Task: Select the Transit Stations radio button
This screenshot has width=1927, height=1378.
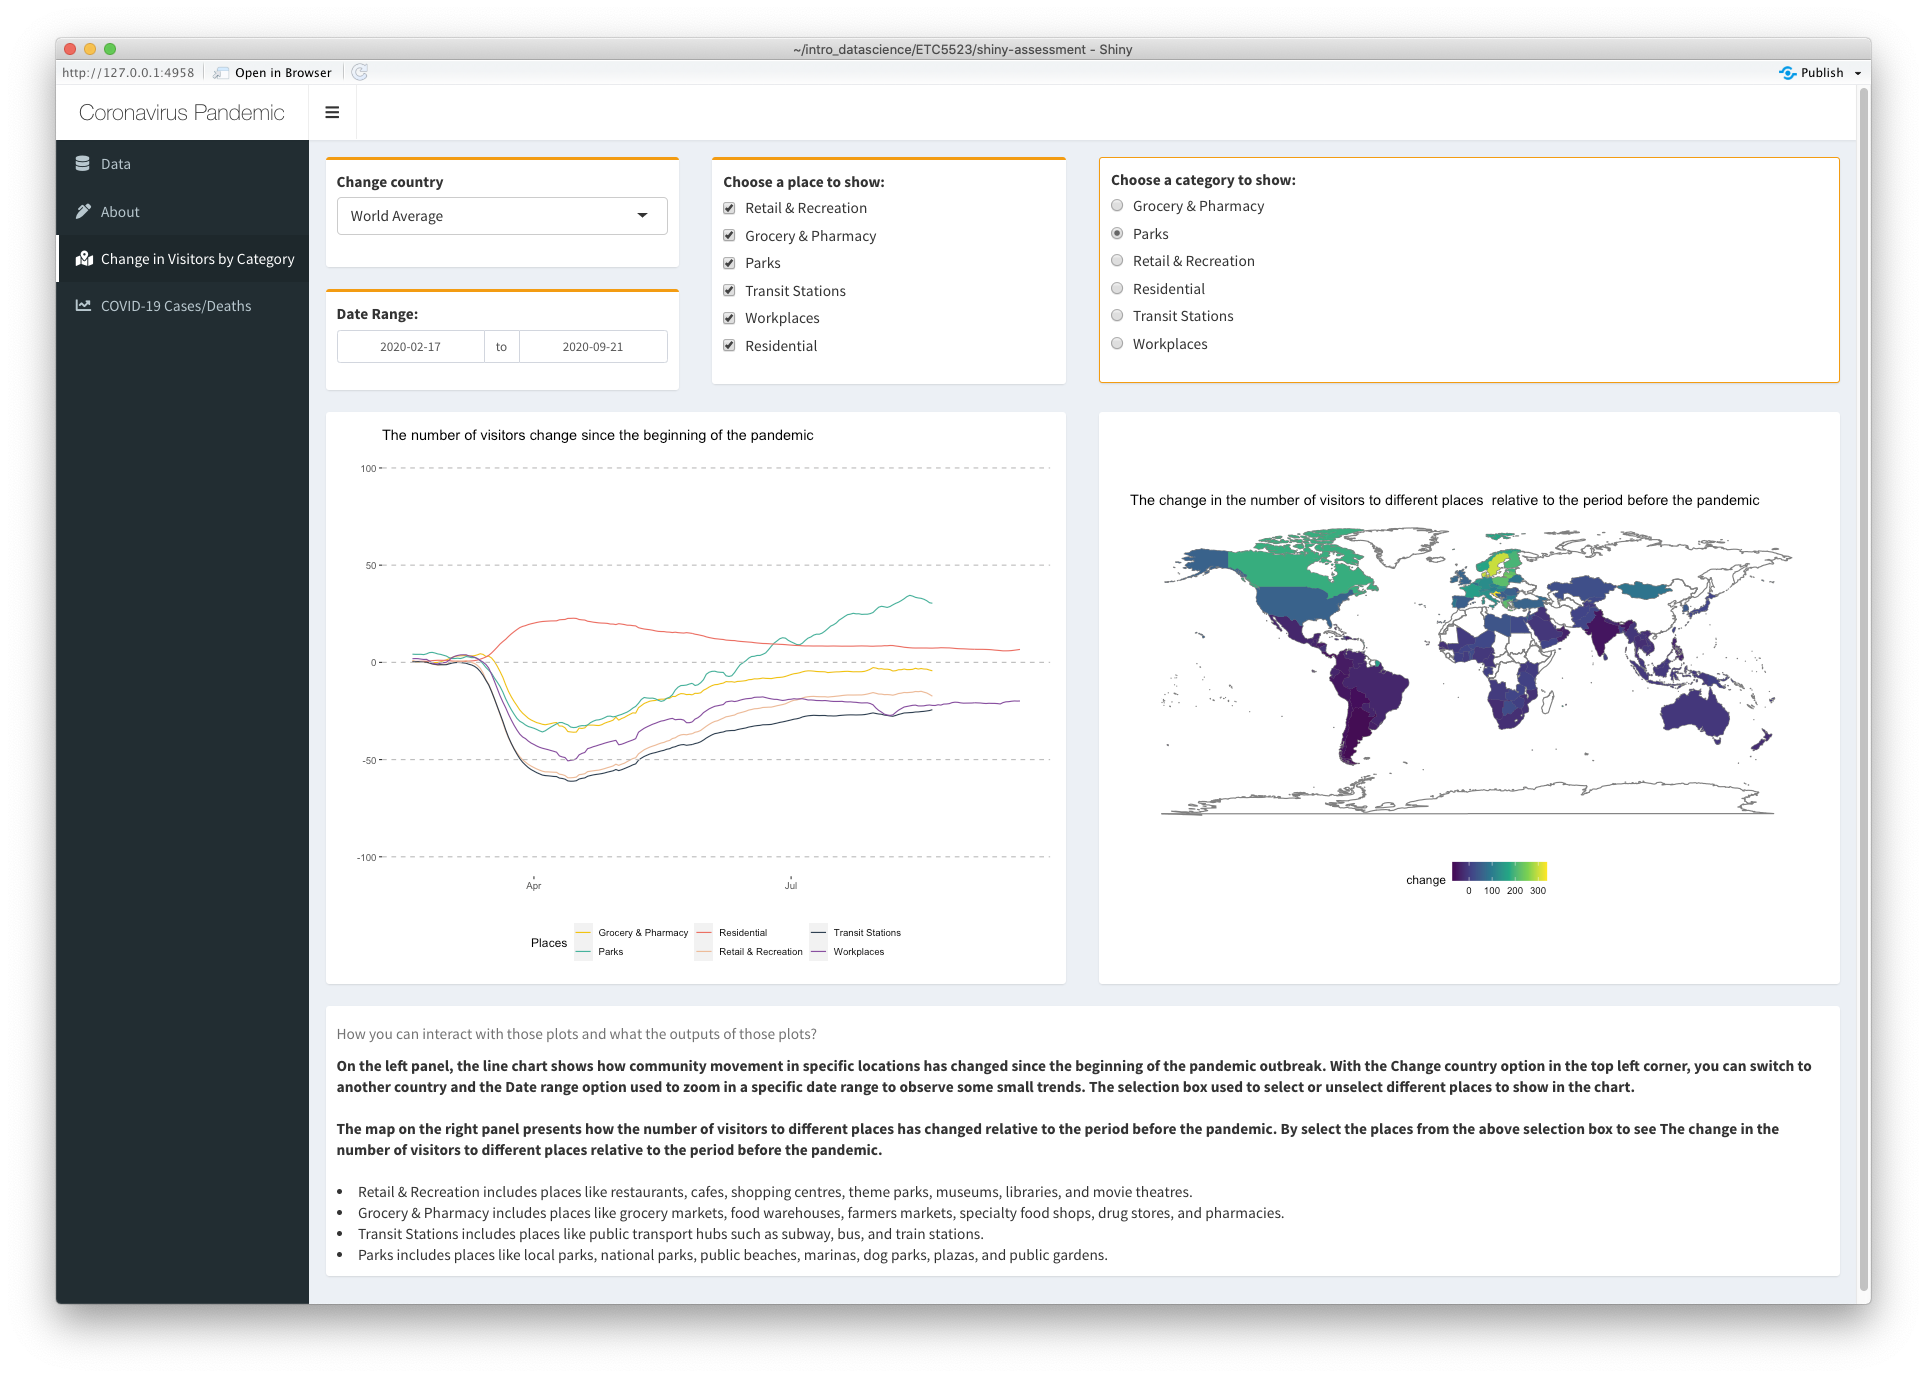Action: (1117, 316)
